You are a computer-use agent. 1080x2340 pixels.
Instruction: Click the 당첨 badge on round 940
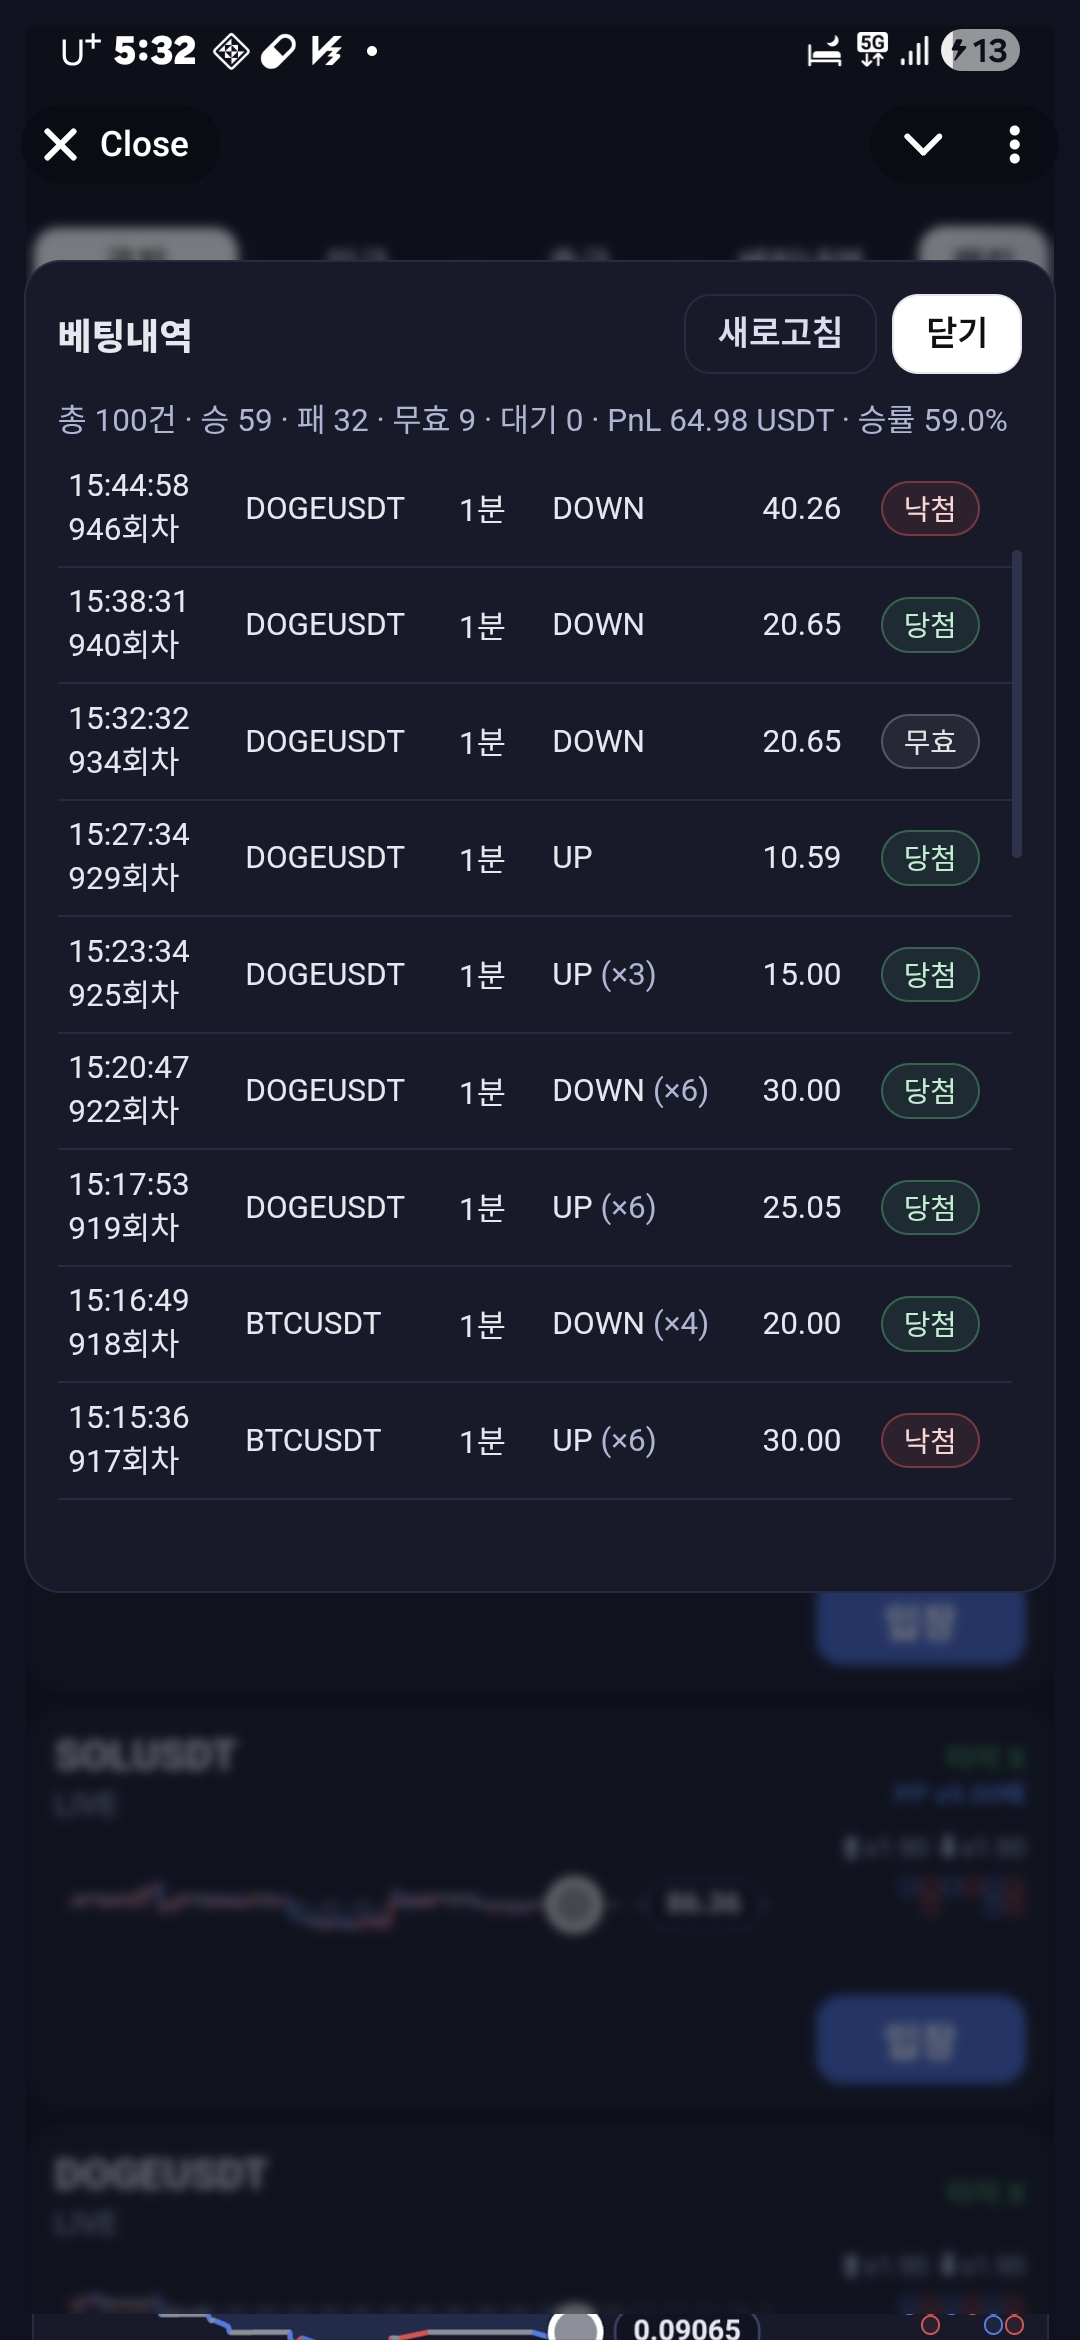pyautogui.click(x=929, y=625)
